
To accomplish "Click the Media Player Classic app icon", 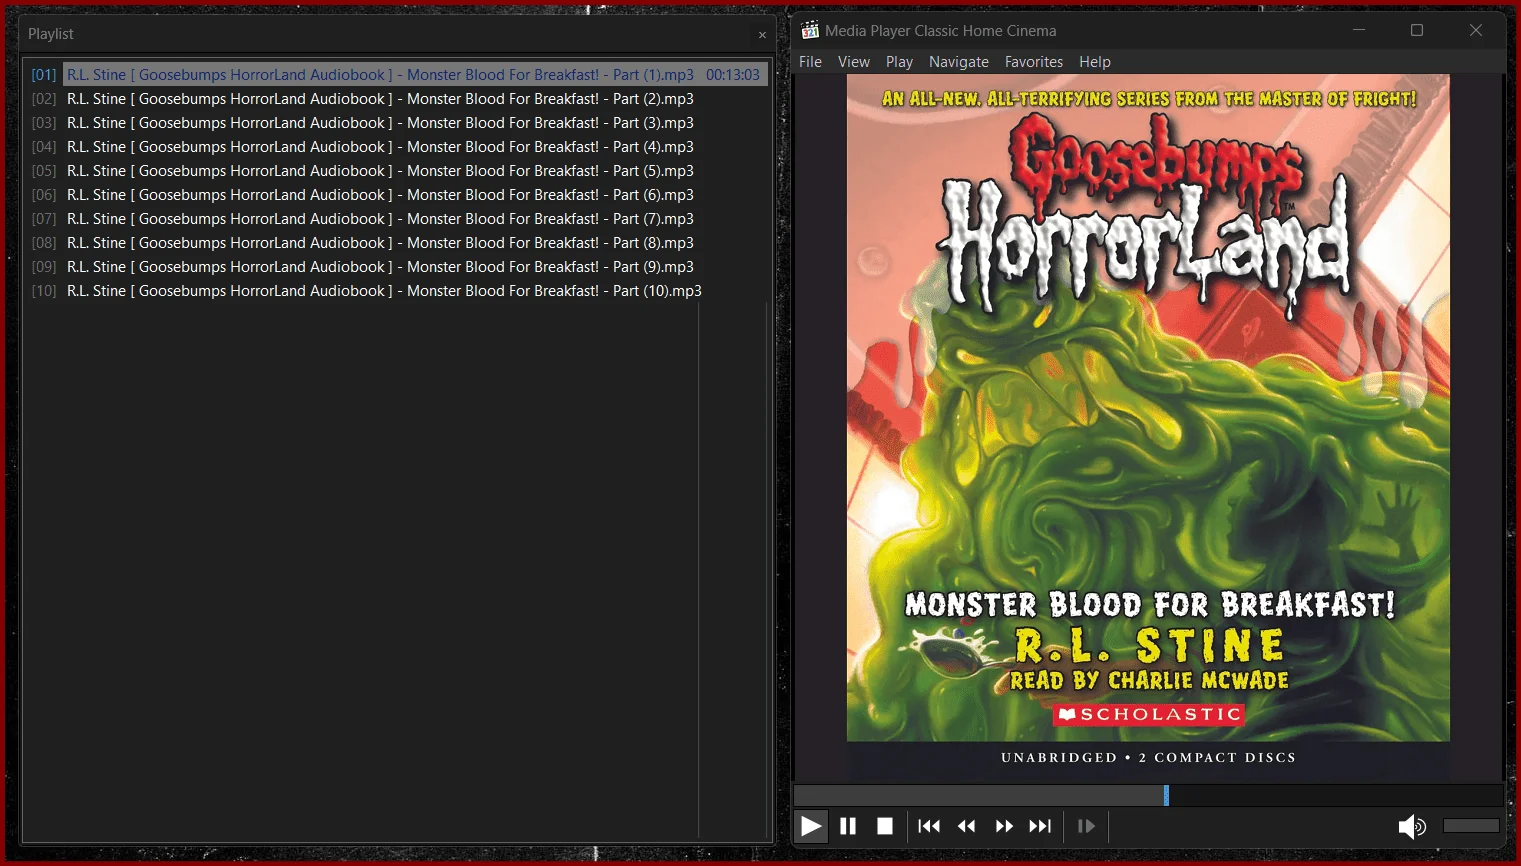I will (810, 30).
